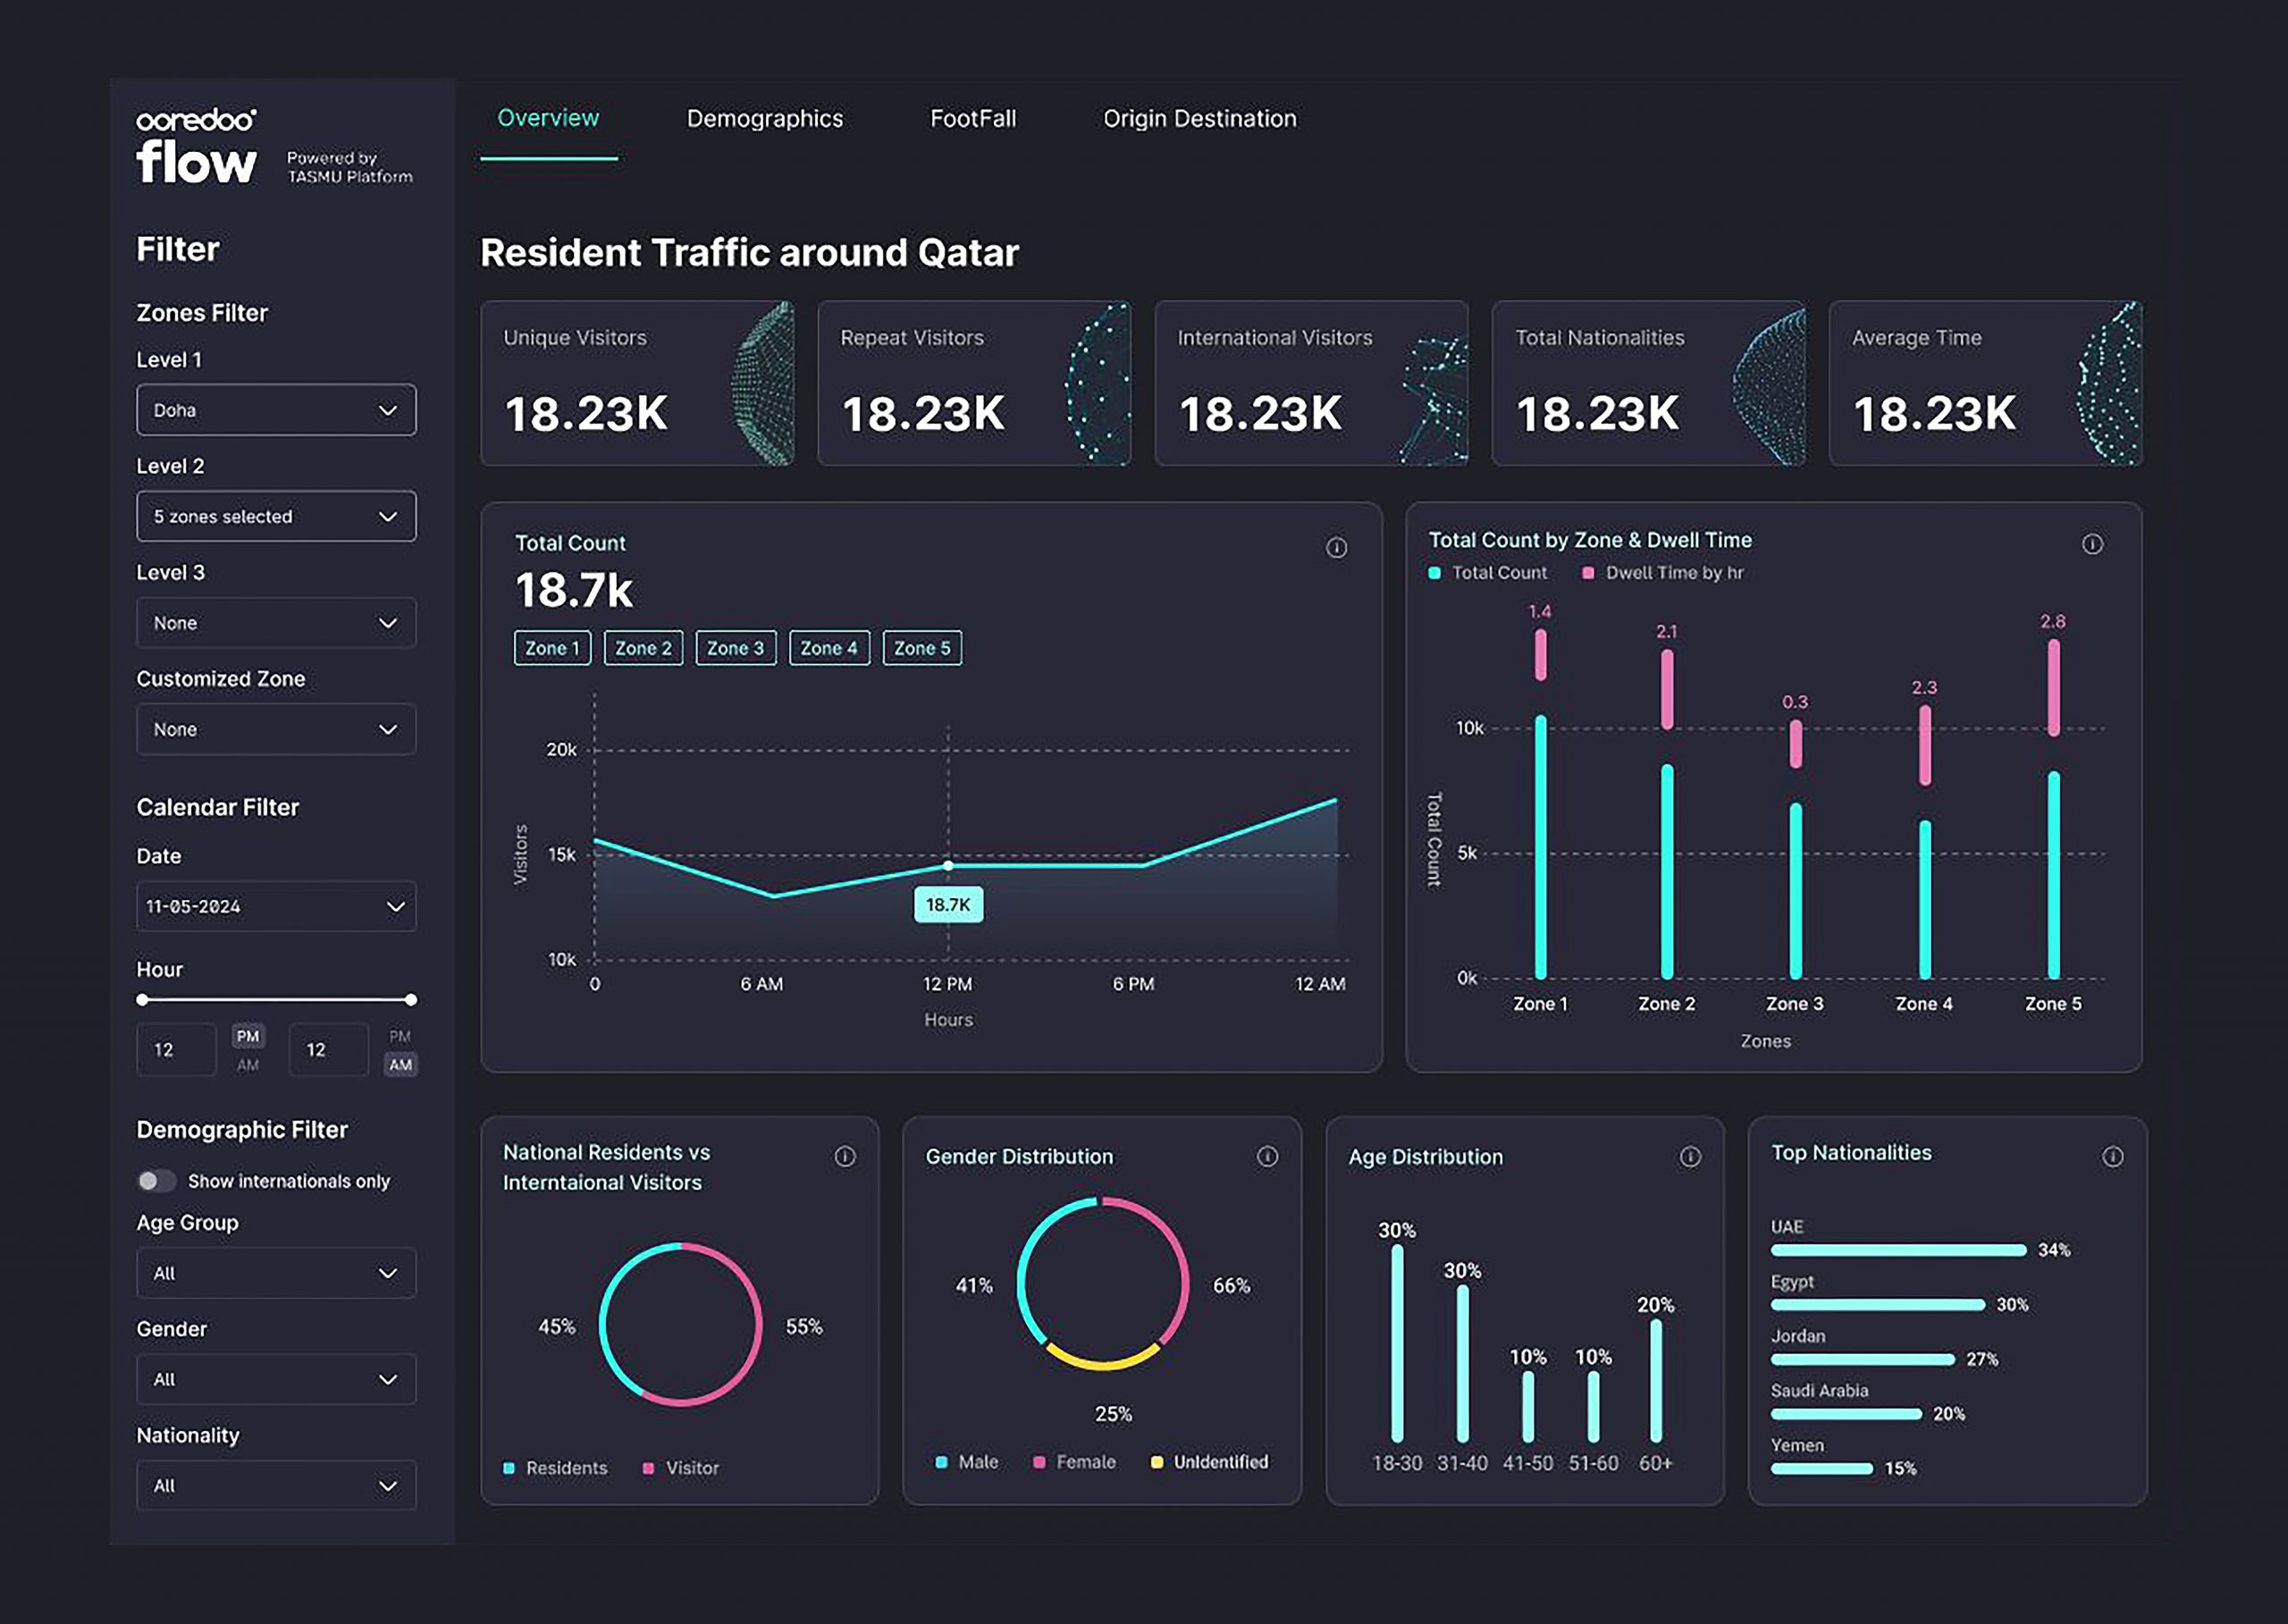Click the Saudi Arabia 20% bar
The image size is (2288, 1624).
[x=1846, y=1414]
